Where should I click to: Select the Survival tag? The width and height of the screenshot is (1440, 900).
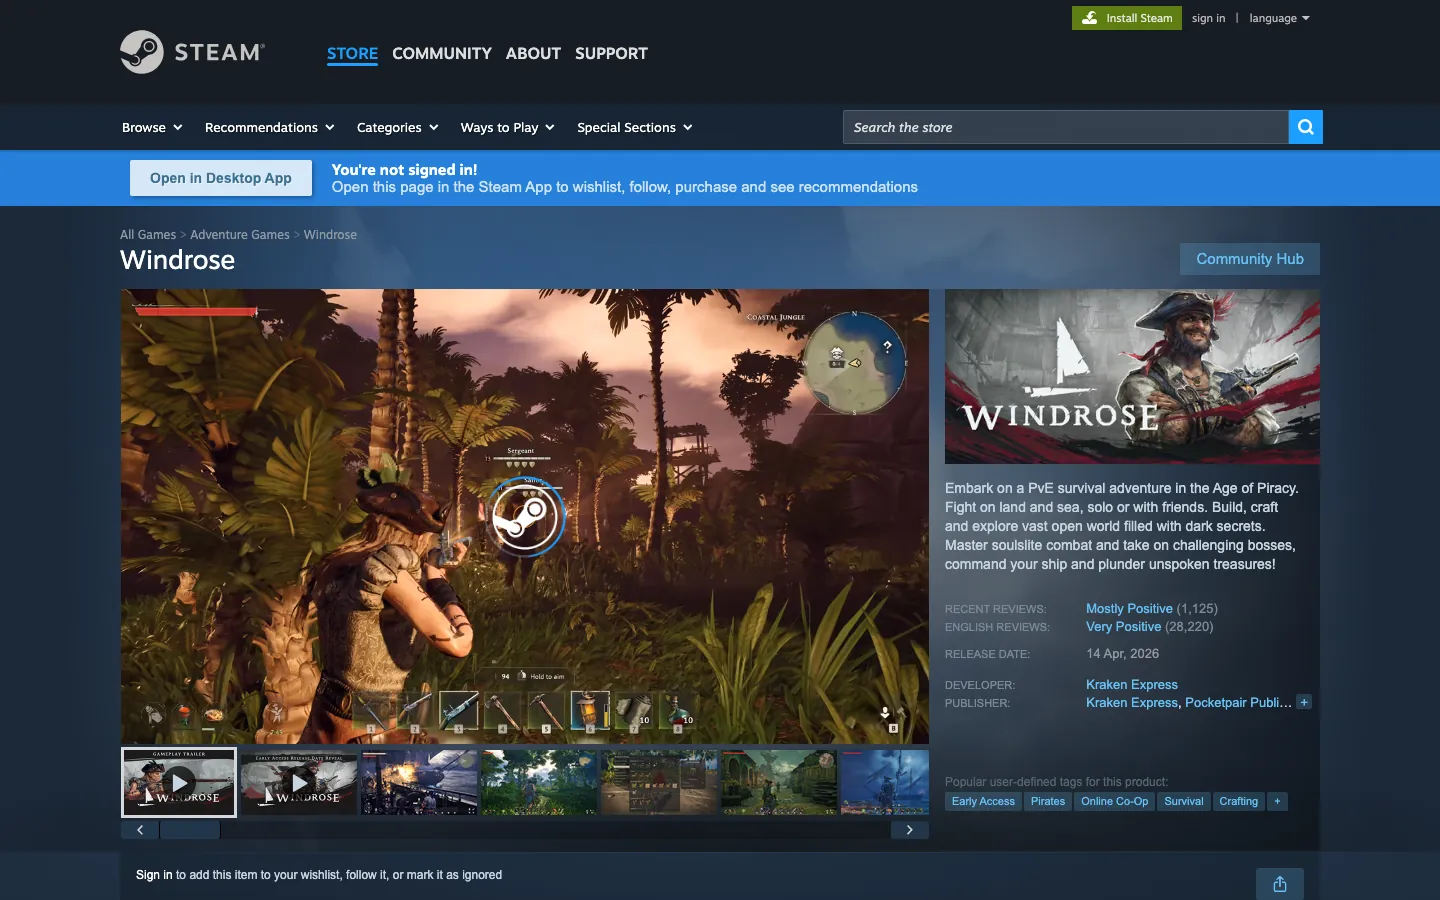click(1184, 801)
